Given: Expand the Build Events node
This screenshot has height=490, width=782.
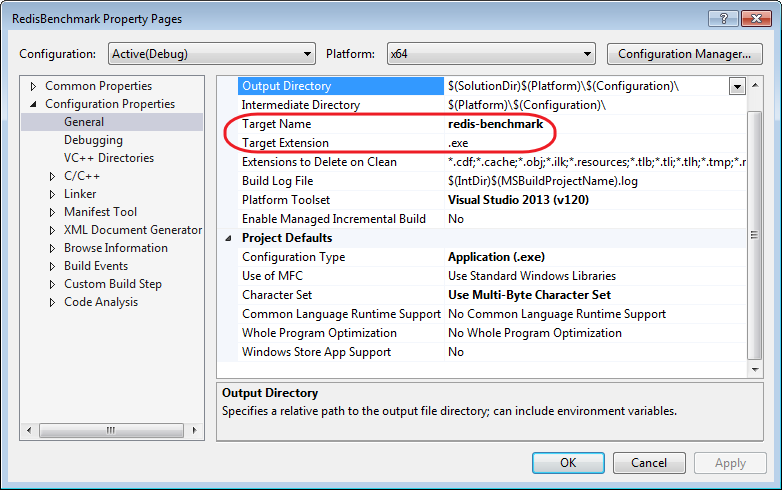Looking at the screenshot, I should (x=53, y=266).
